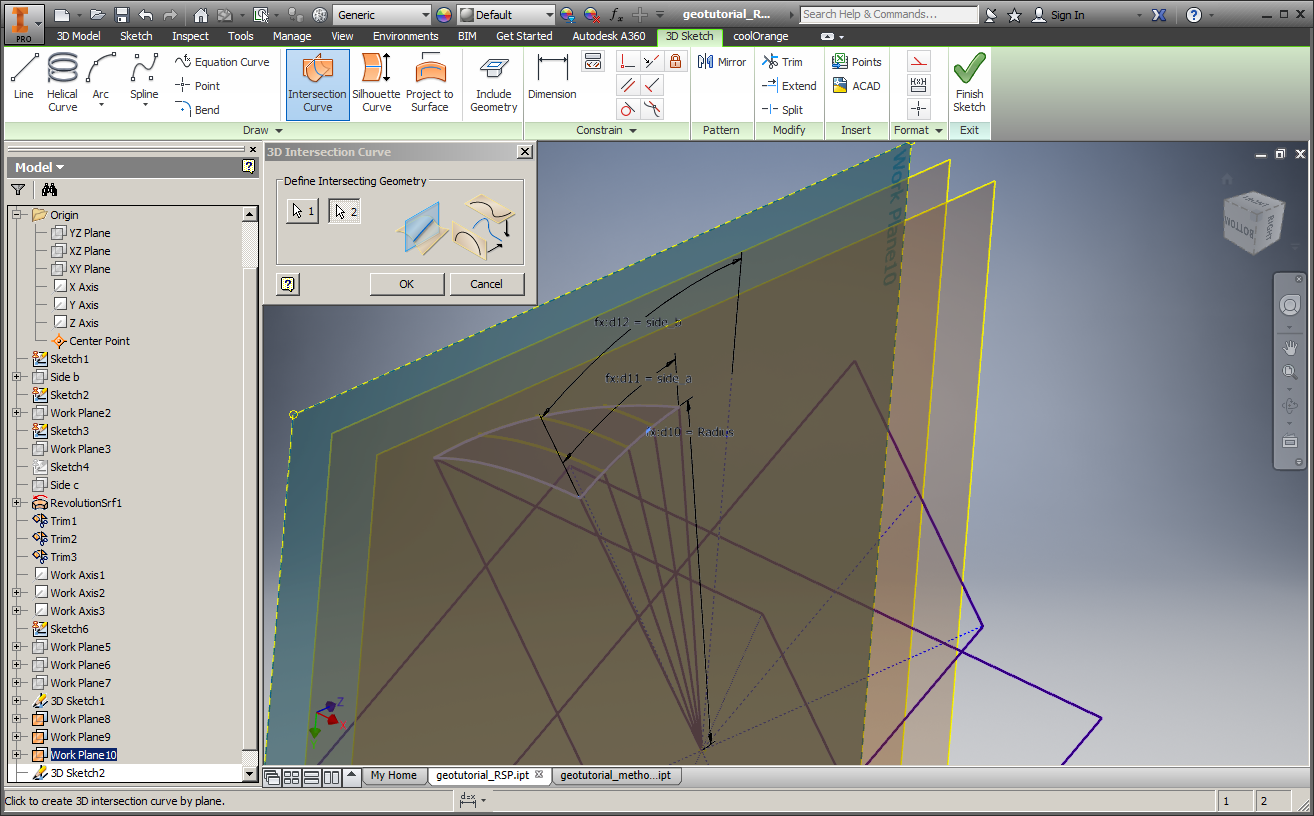
Task: Insert ACAD file
Action: (857, 86)
